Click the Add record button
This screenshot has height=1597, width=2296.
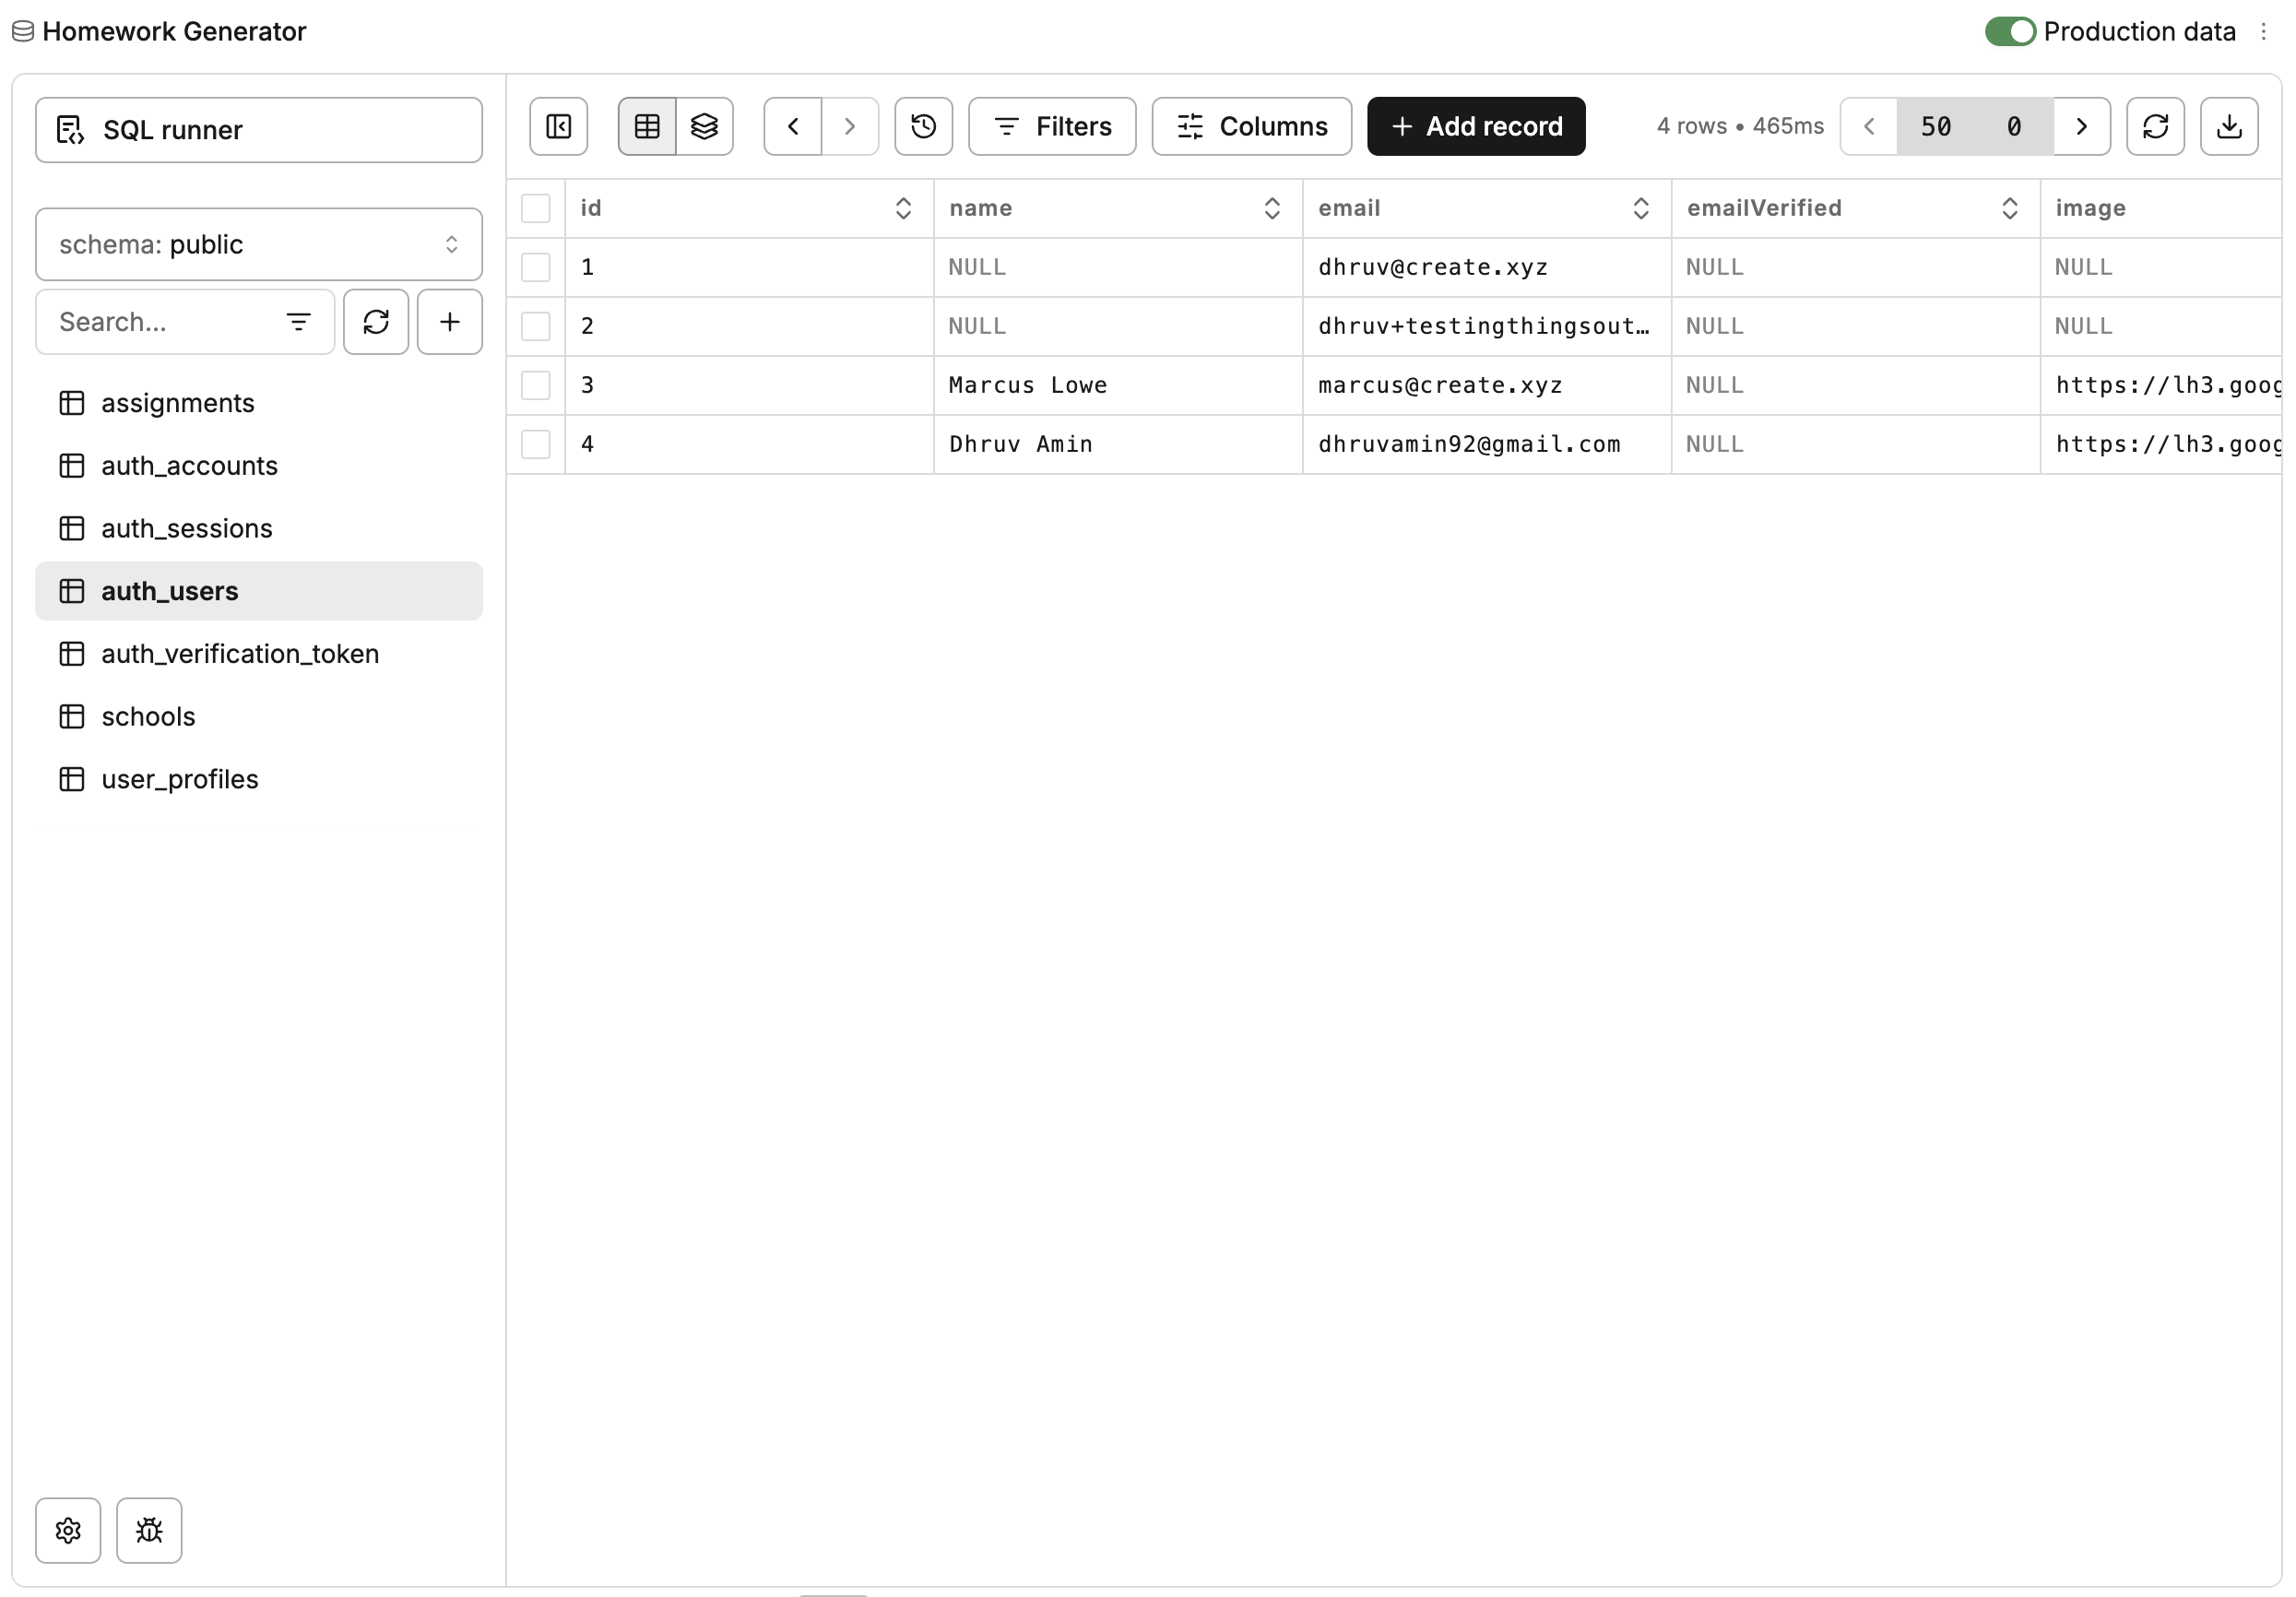click(x=1475, y=126)
